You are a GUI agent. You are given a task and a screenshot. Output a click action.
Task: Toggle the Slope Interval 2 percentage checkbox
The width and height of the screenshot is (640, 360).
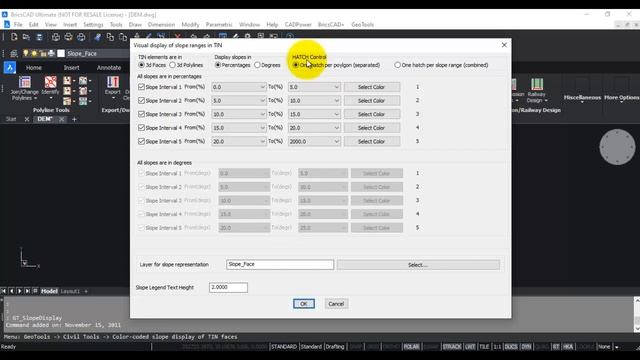(x=141, y=100)
